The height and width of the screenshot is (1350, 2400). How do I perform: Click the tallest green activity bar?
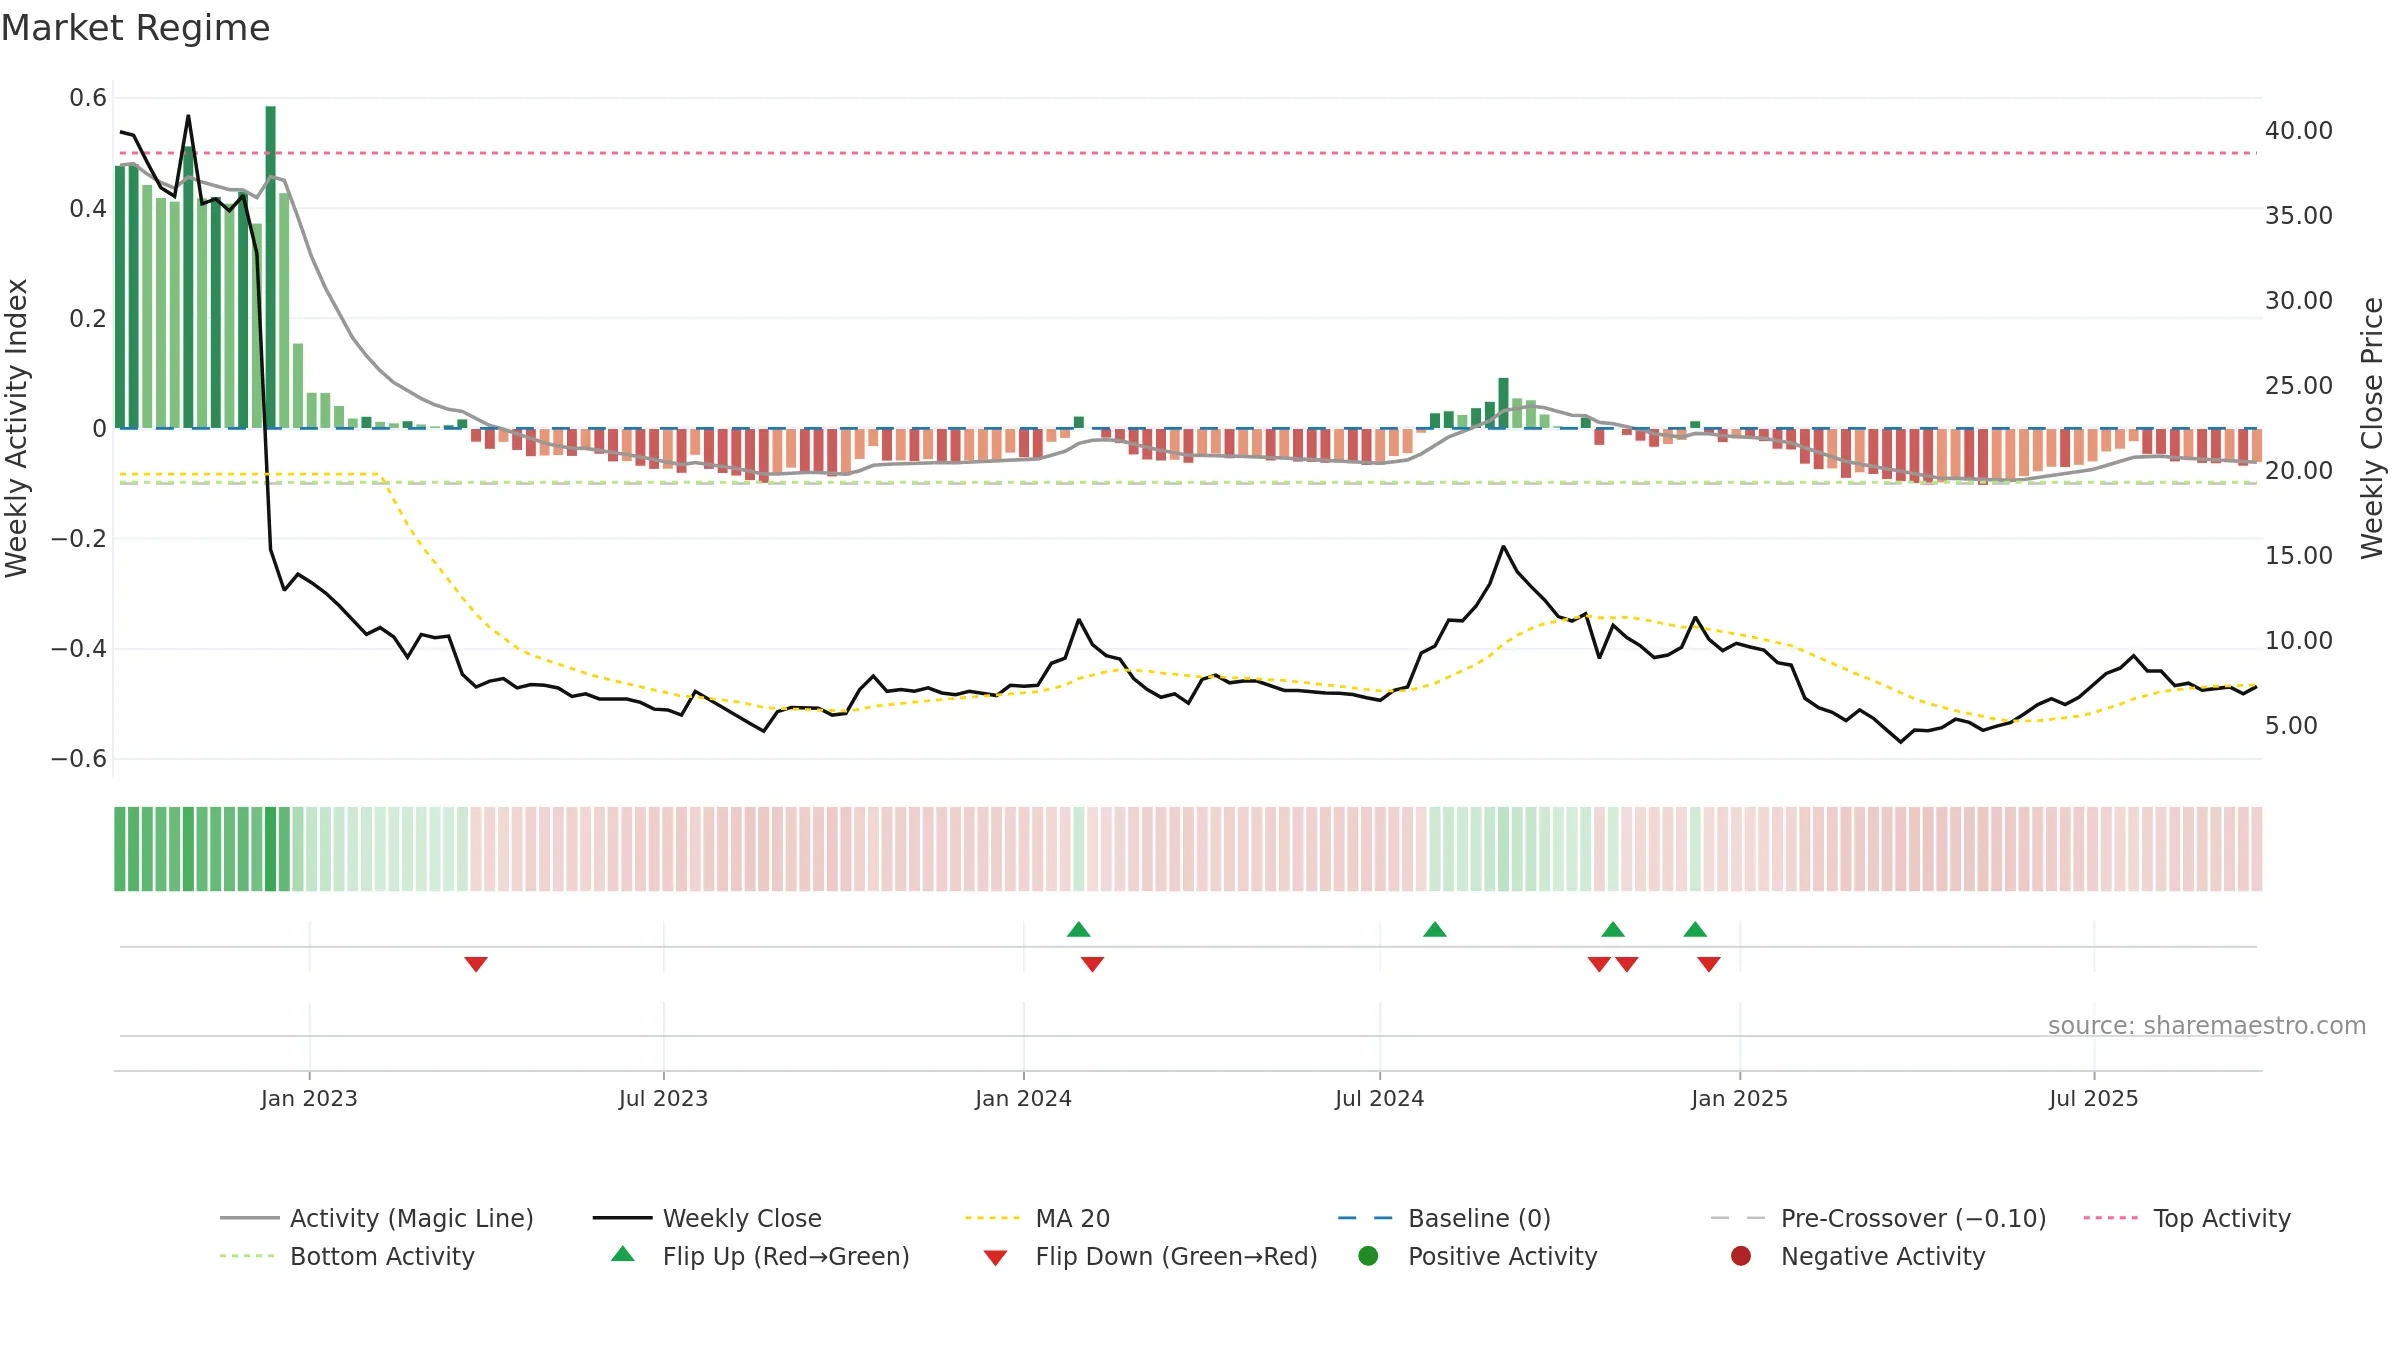pyautogui.click(x=270, y=267)
